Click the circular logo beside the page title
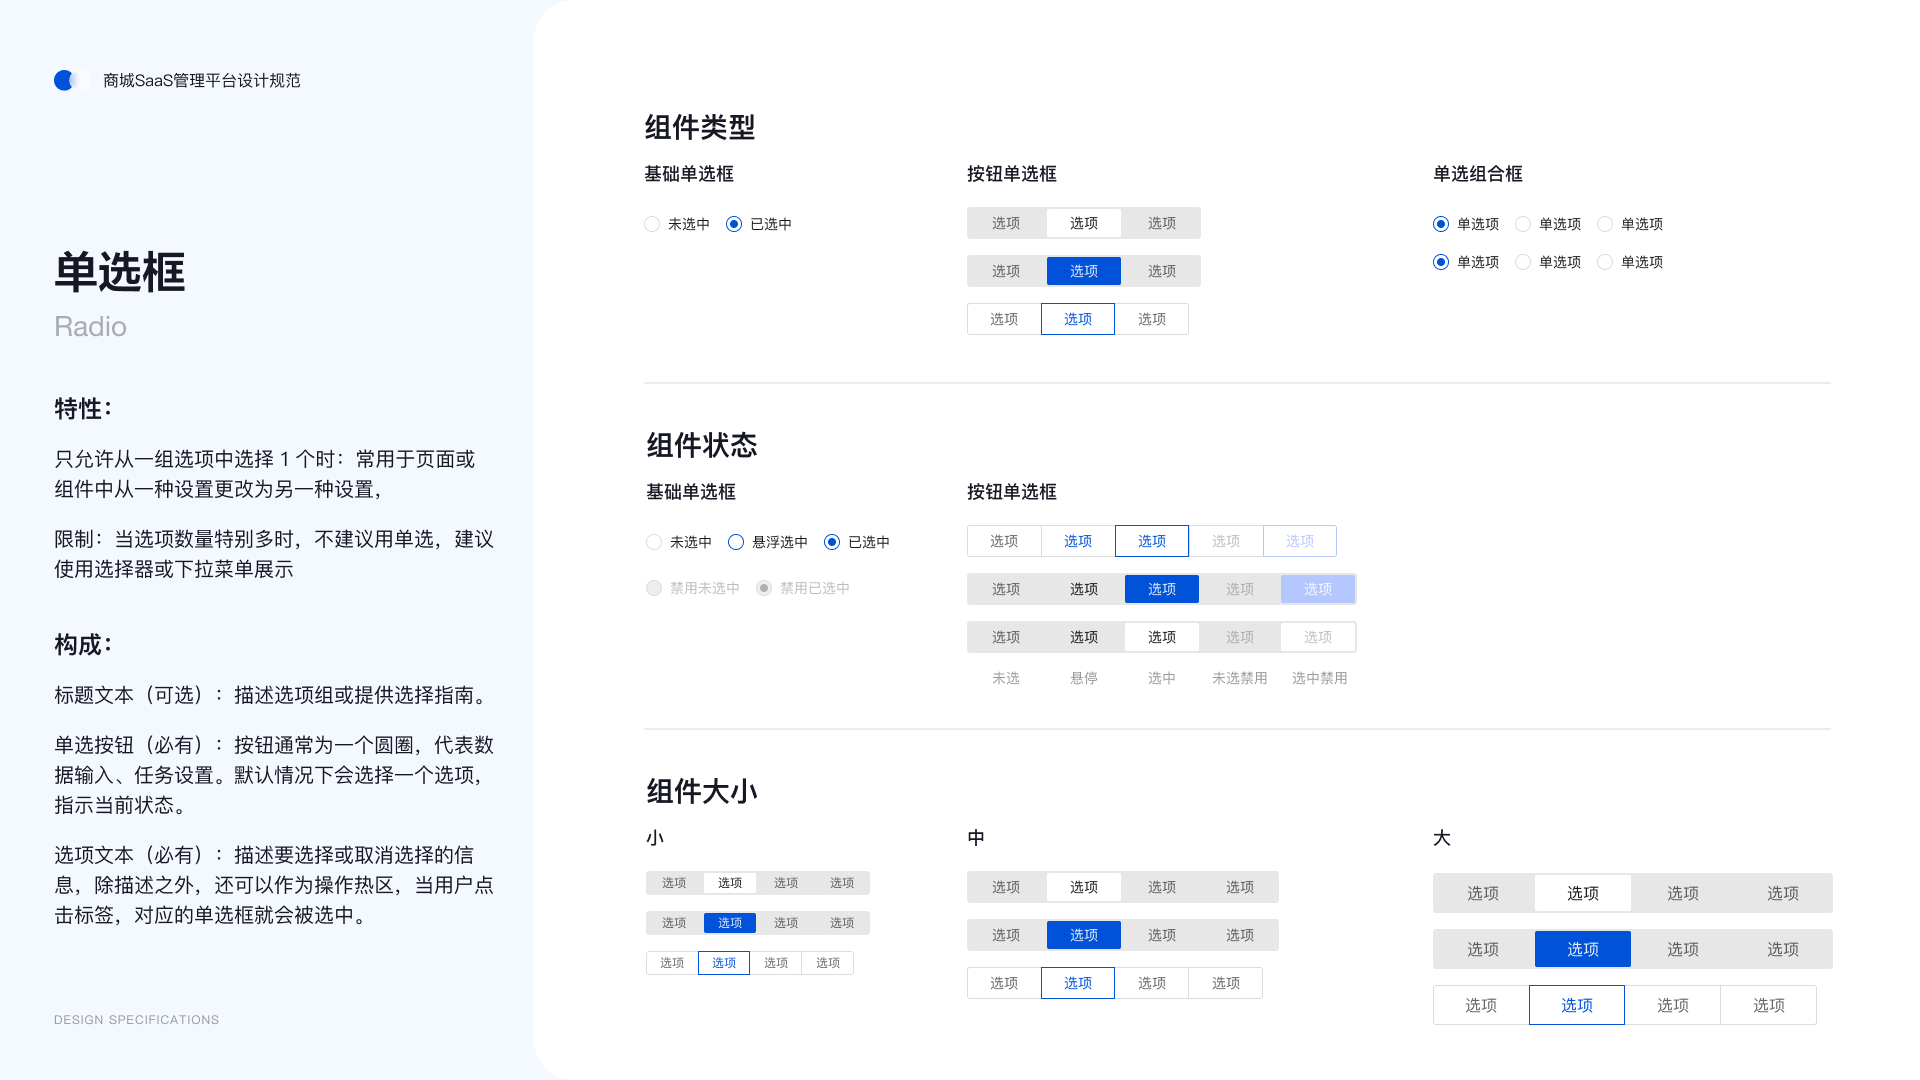Viewport: 1920px width, 1080px height. tap(66, 80)
